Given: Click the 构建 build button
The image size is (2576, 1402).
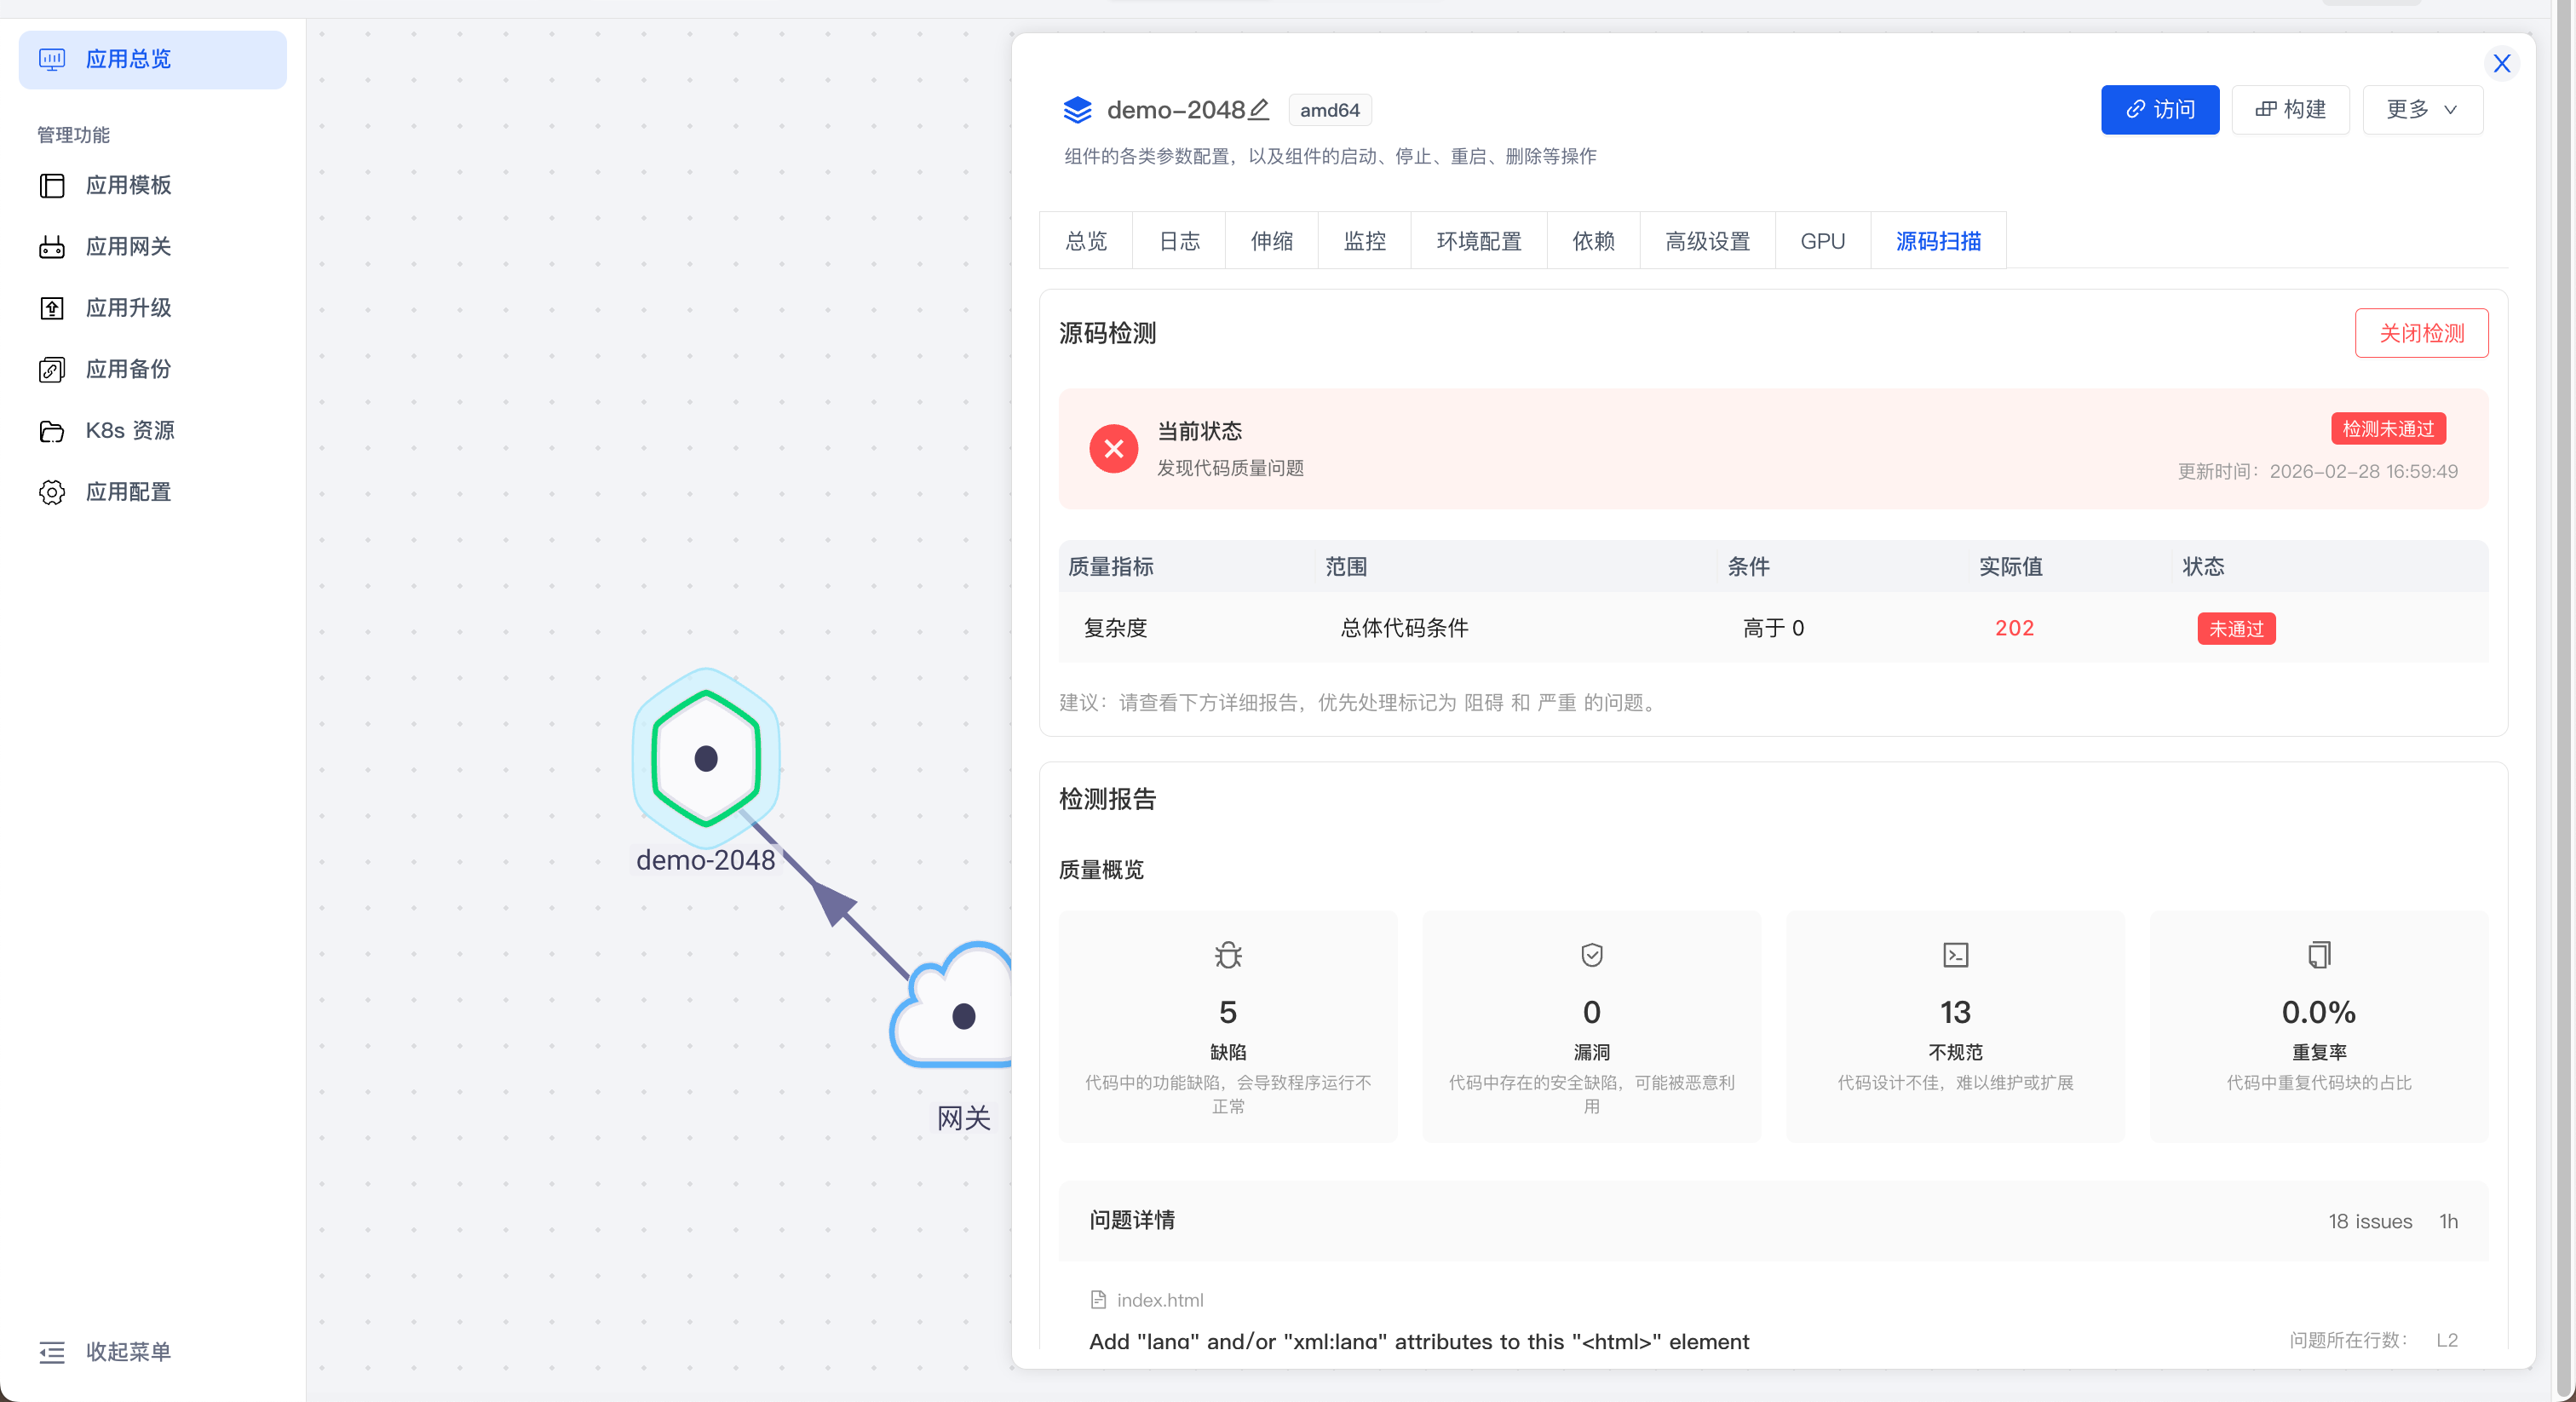Looking at the screenshot, I should point(2289,110).
